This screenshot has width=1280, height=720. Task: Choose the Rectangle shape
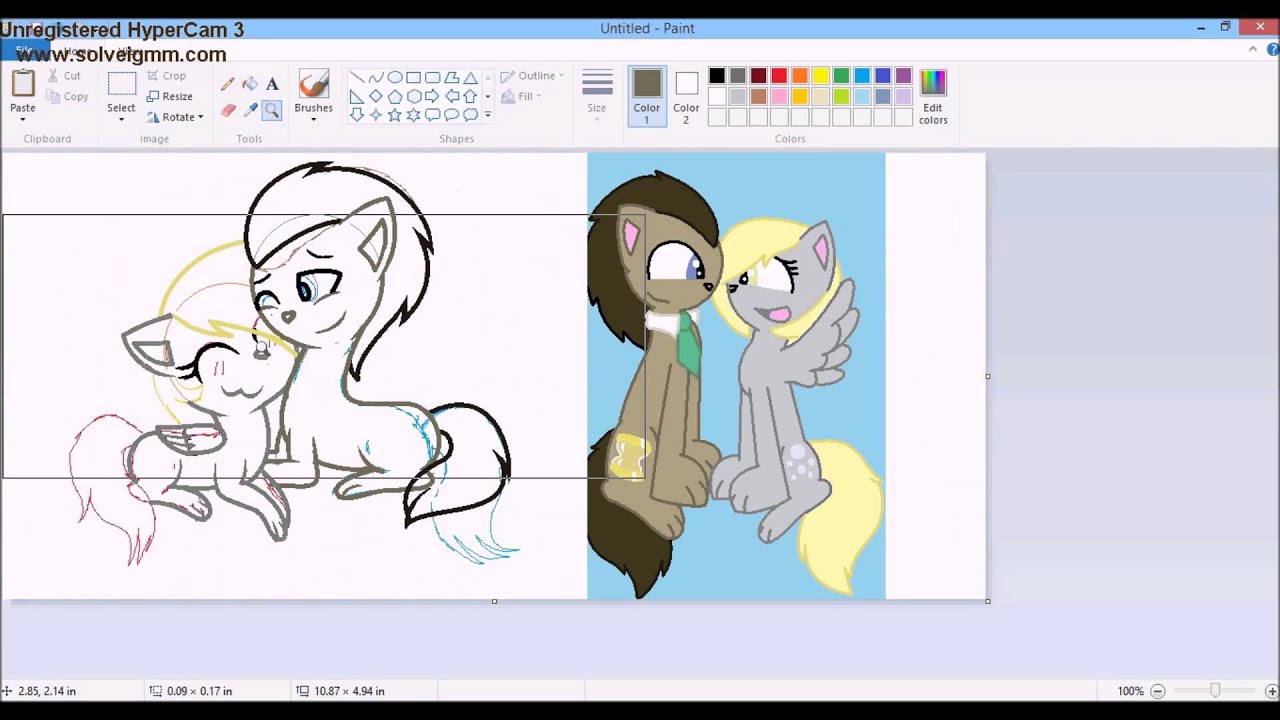413,78
